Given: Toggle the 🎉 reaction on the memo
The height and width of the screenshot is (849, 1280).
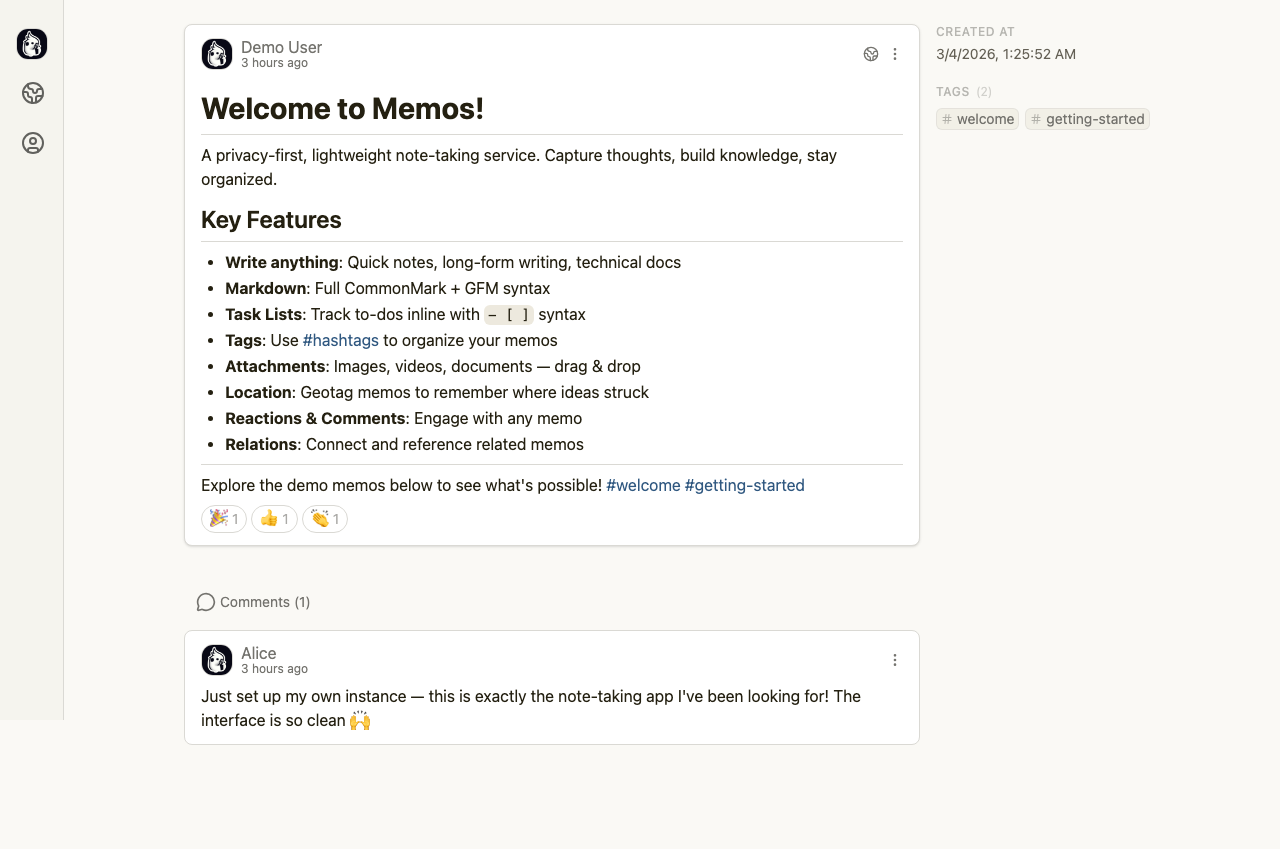Looking at the screenshot, I should (x=223, y=519).
